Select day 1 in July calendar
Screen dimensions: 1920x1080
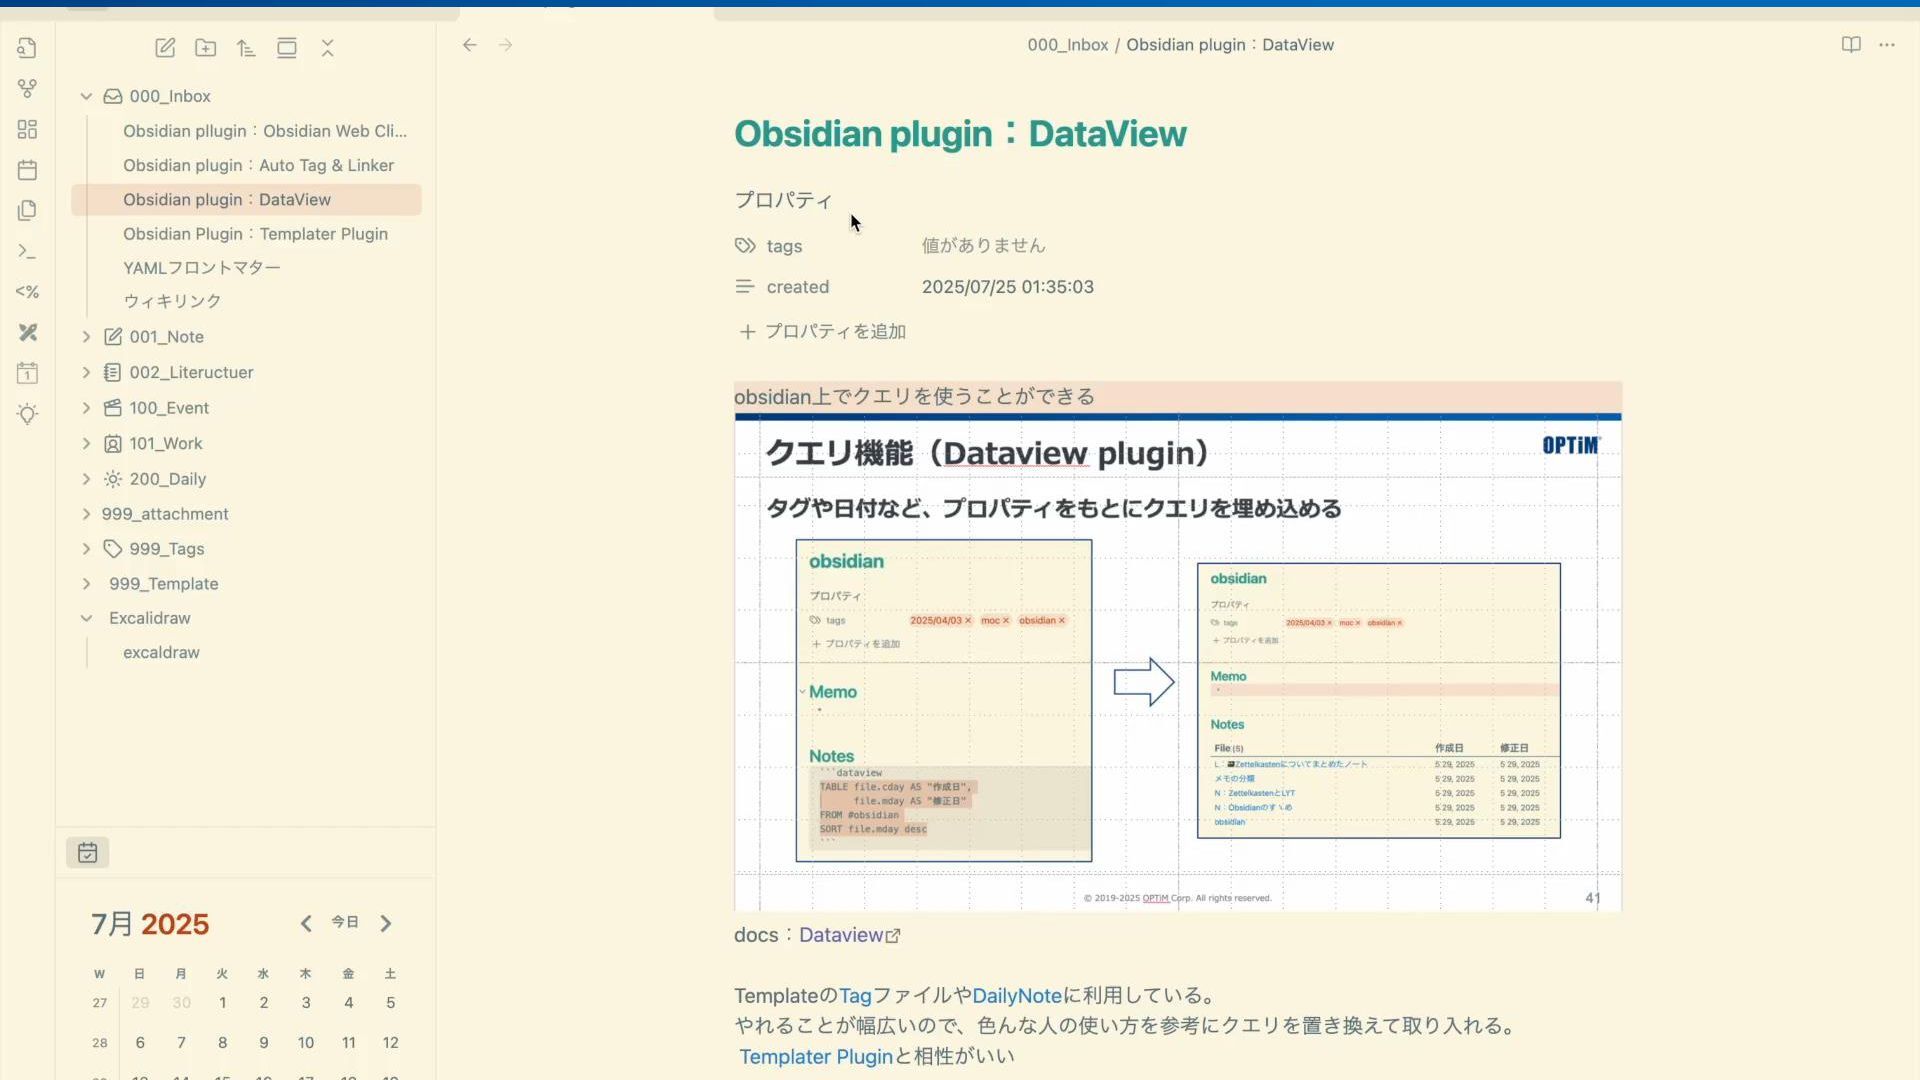222,1003
